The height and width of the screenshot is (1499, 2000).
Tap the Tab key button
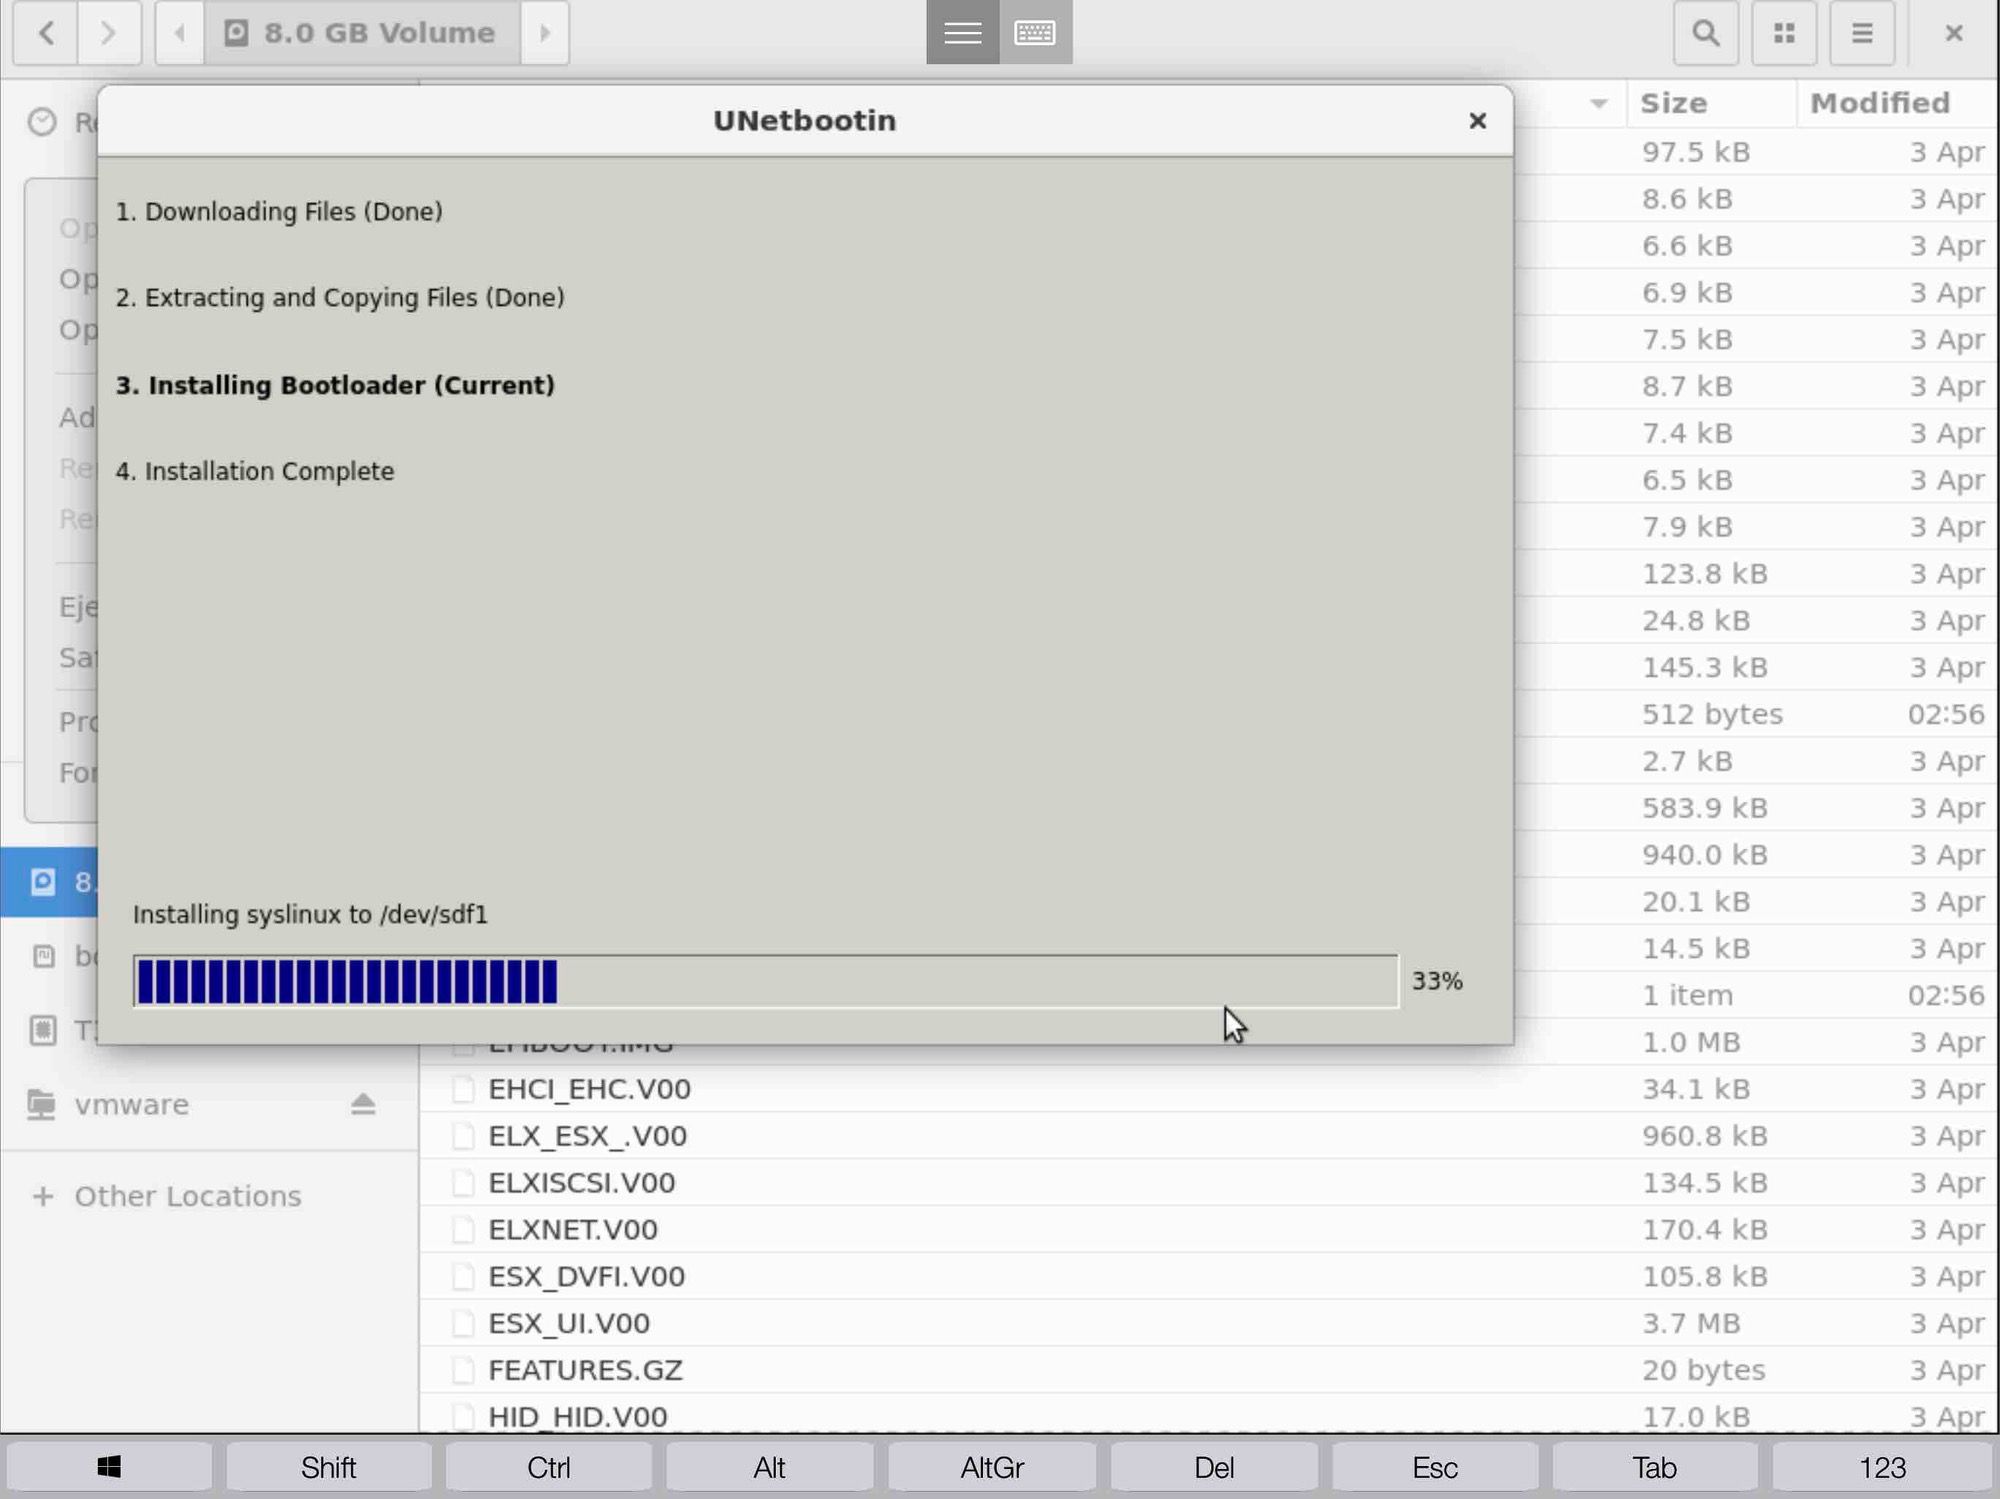coord(1654,1467)
